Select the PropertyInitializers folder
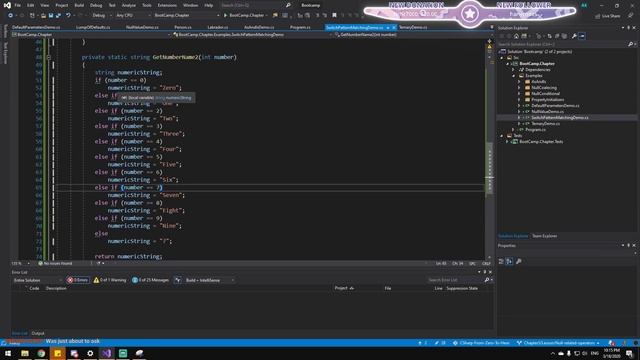This screenshot has height=360, width=640. point(547,100)
